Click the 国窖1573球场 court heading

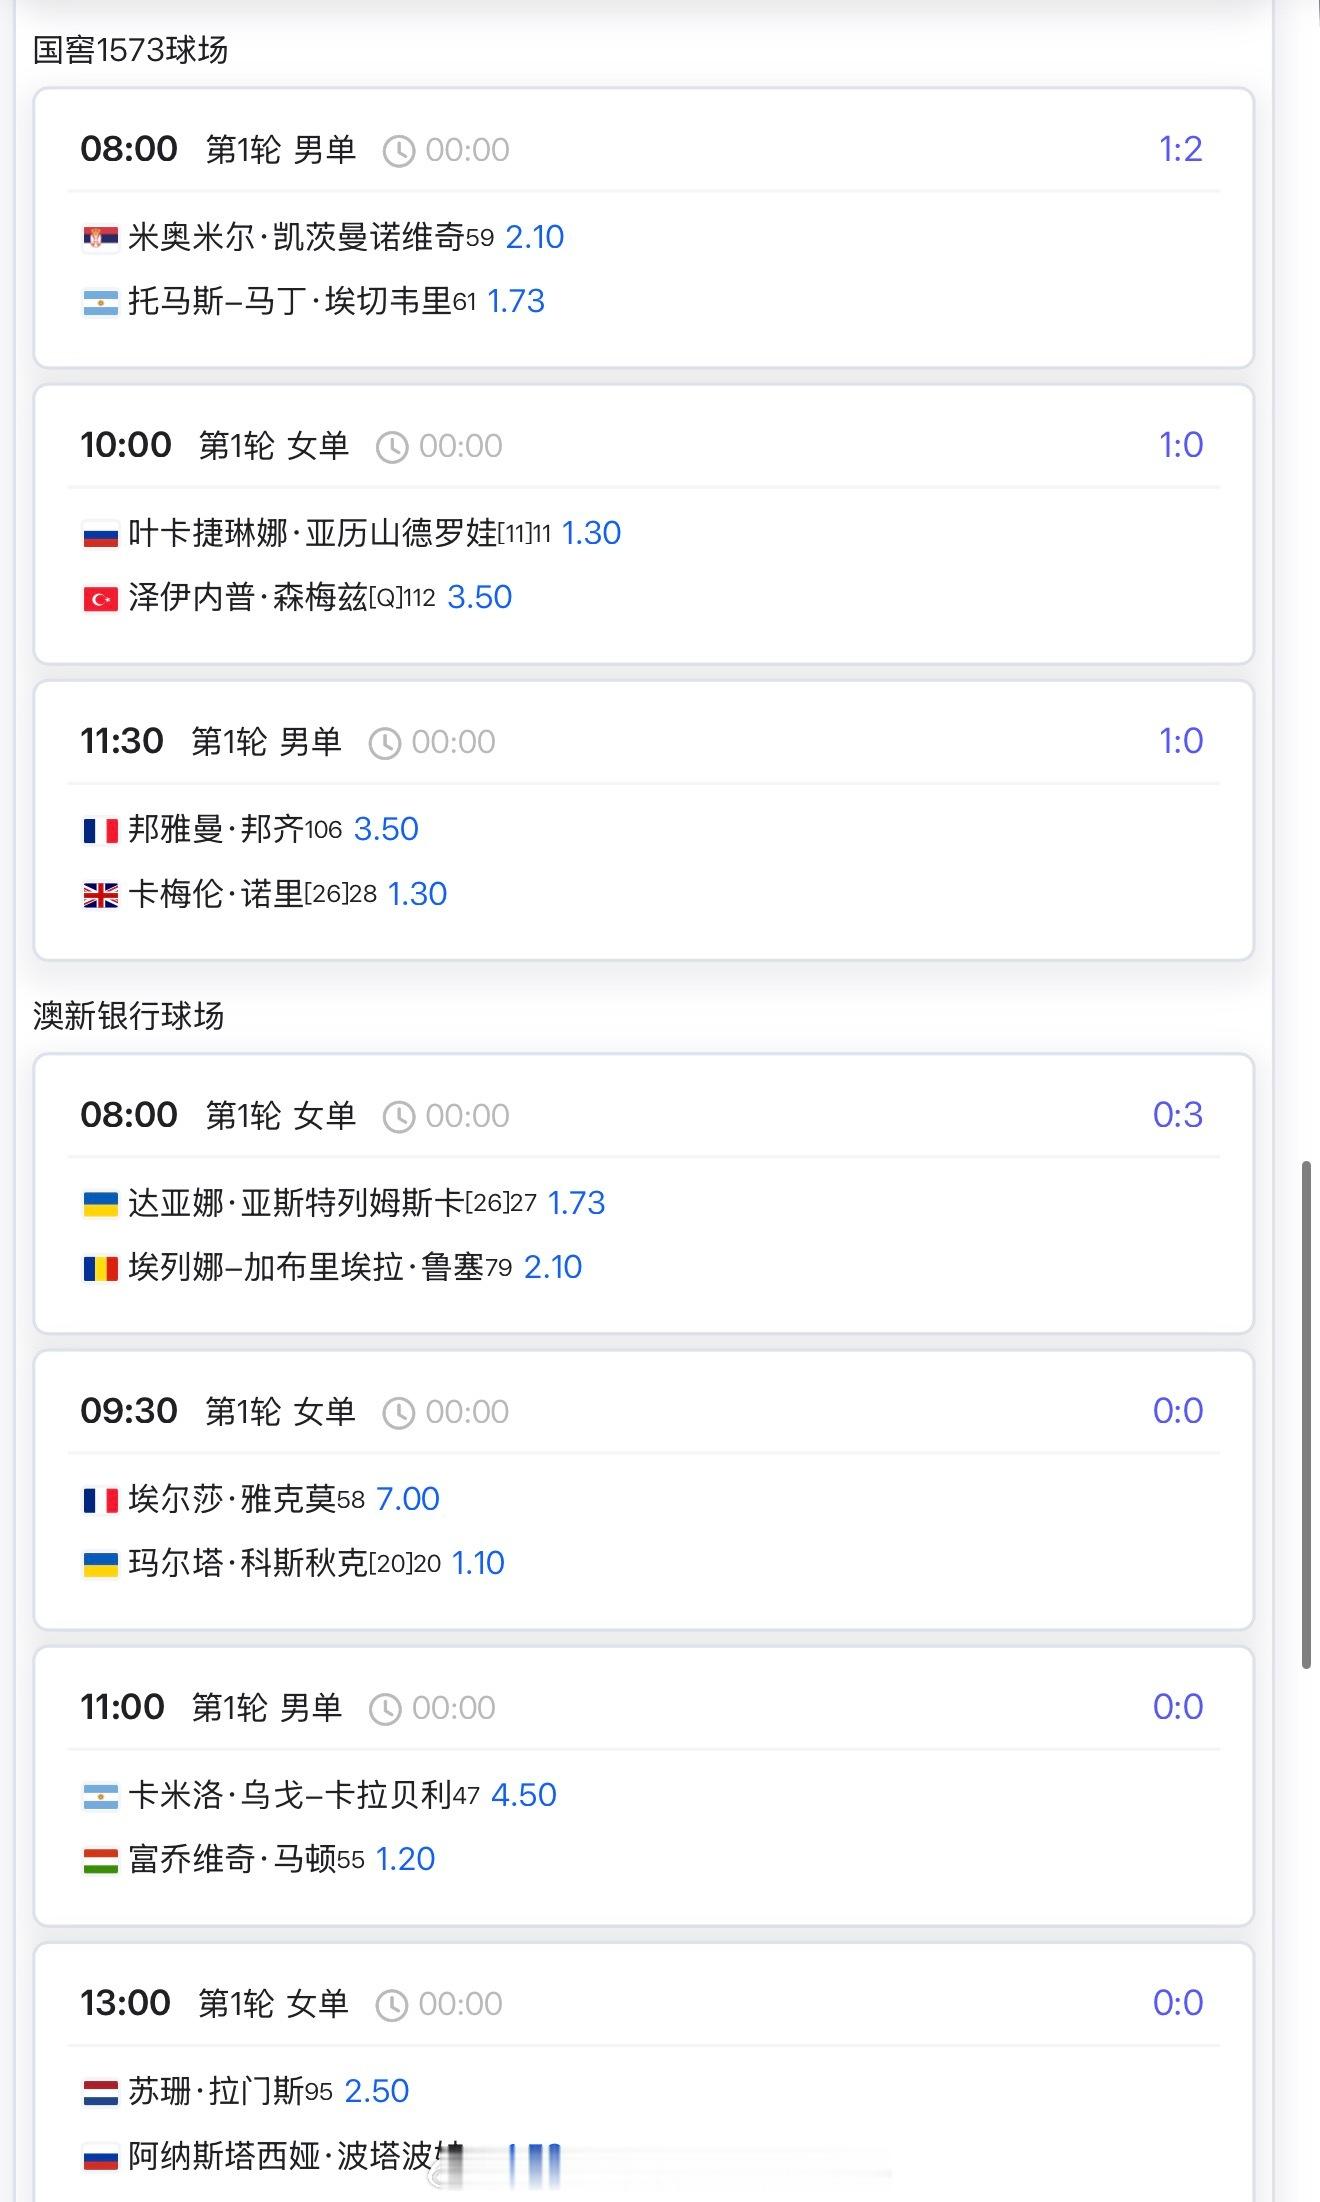pos(130,50)
